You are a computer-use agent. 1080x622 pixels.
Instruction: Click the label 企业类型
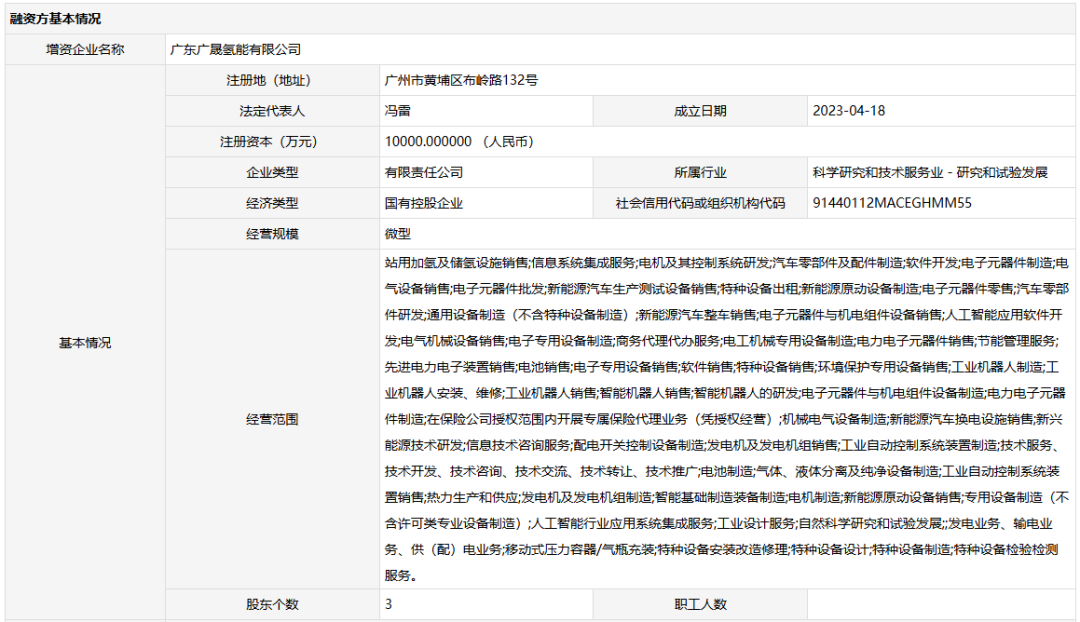click(272, 173)
